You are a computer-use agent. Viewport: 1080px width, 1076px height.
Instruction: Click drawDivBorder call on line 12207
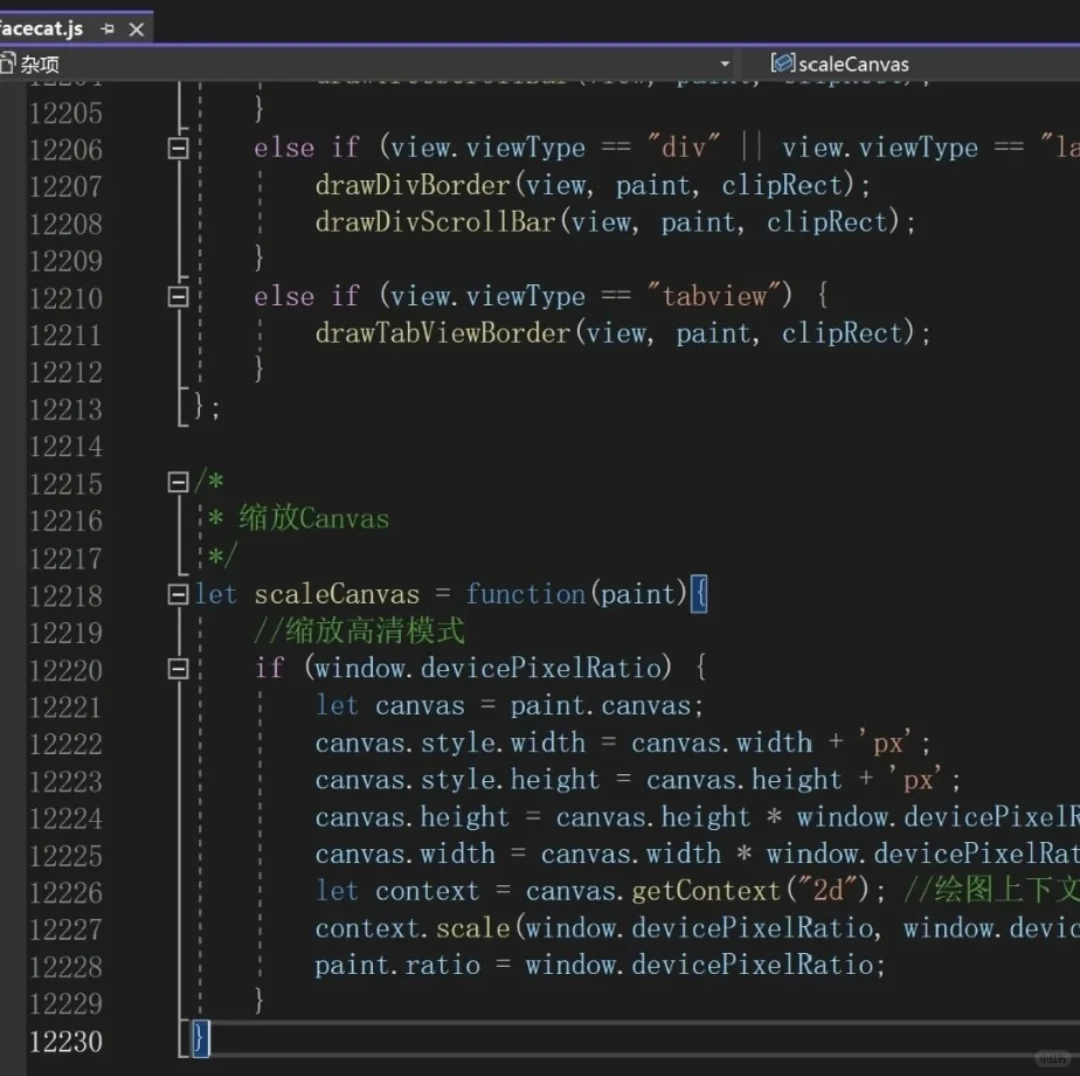coord(412,185)
